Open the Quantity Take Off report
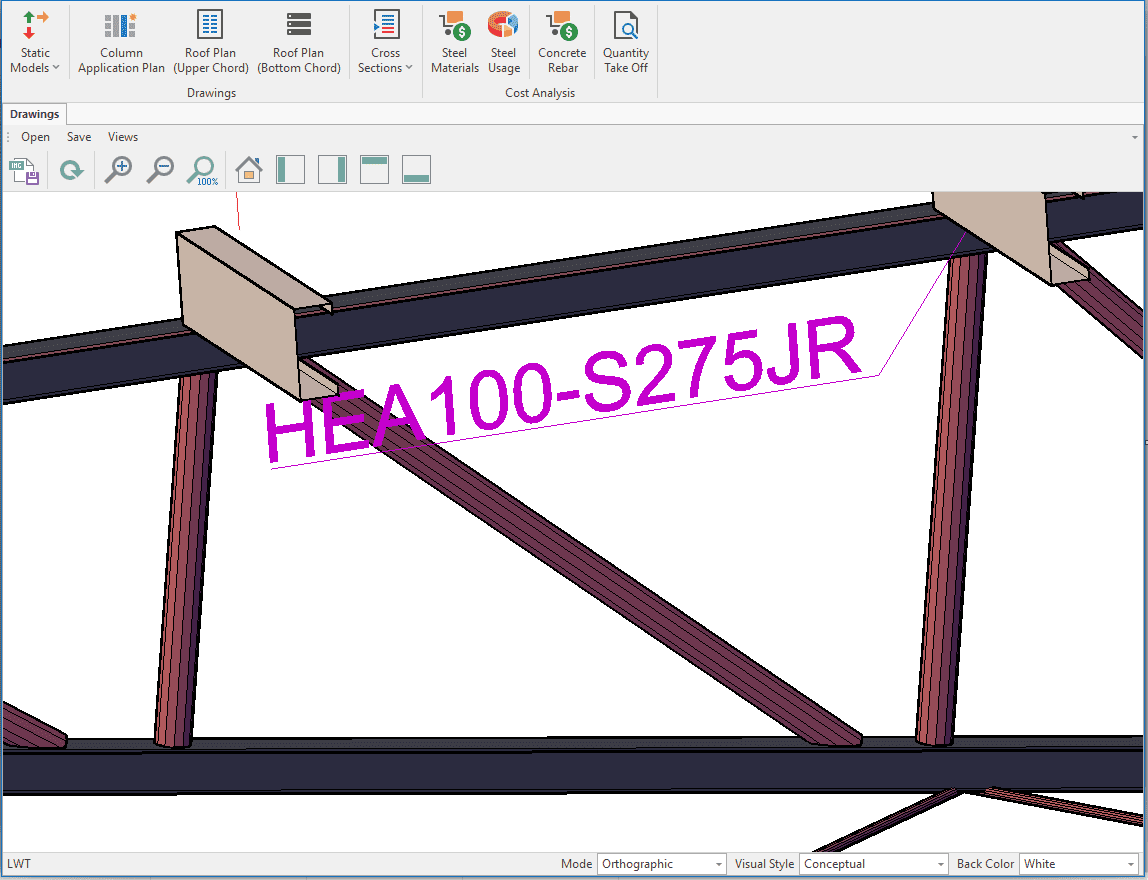The height and width of the screenshot is (880, 1148). [x=626, y=43]
